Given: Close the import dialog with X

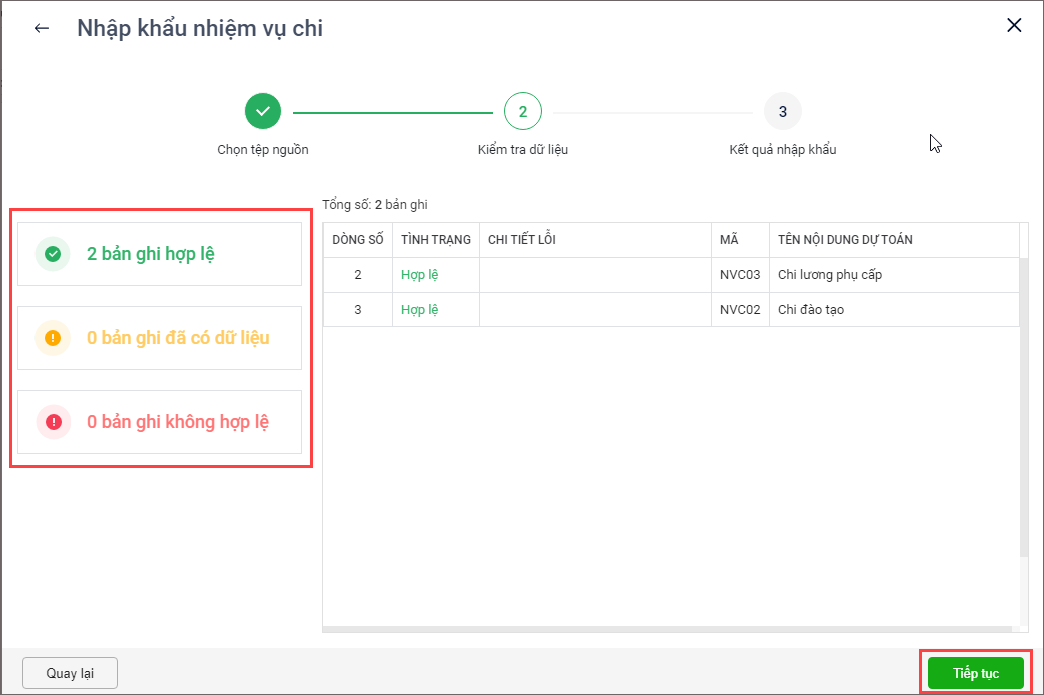Looking at the screenshot, I should click(x=1014, y=26).
